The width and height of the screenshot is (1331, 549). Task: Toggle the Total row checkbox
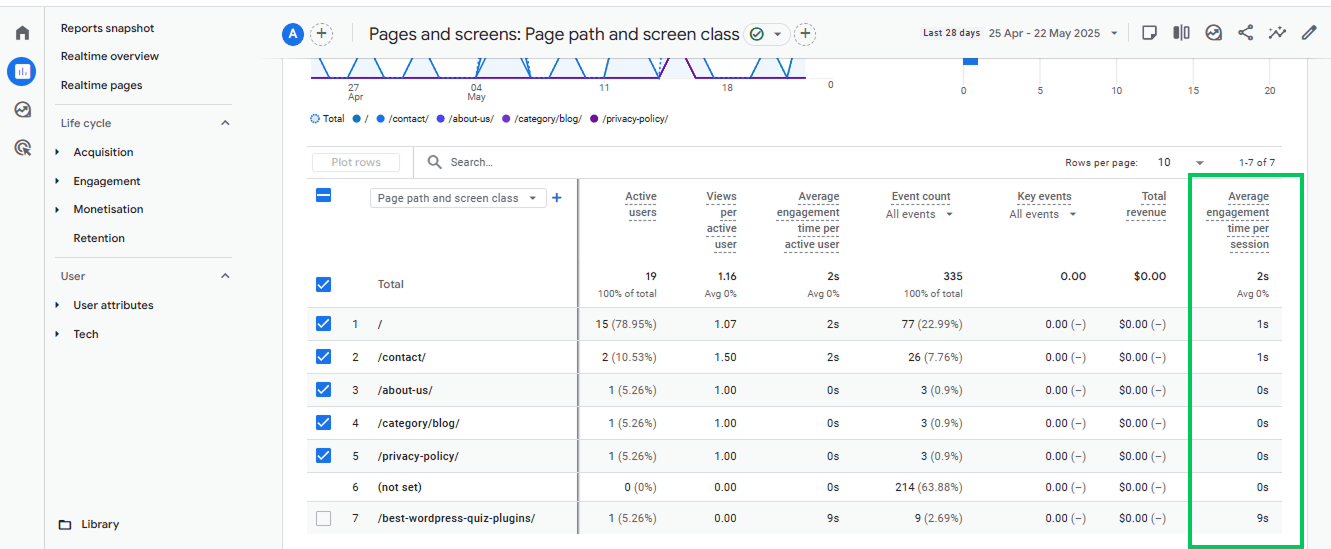[323, 284]
